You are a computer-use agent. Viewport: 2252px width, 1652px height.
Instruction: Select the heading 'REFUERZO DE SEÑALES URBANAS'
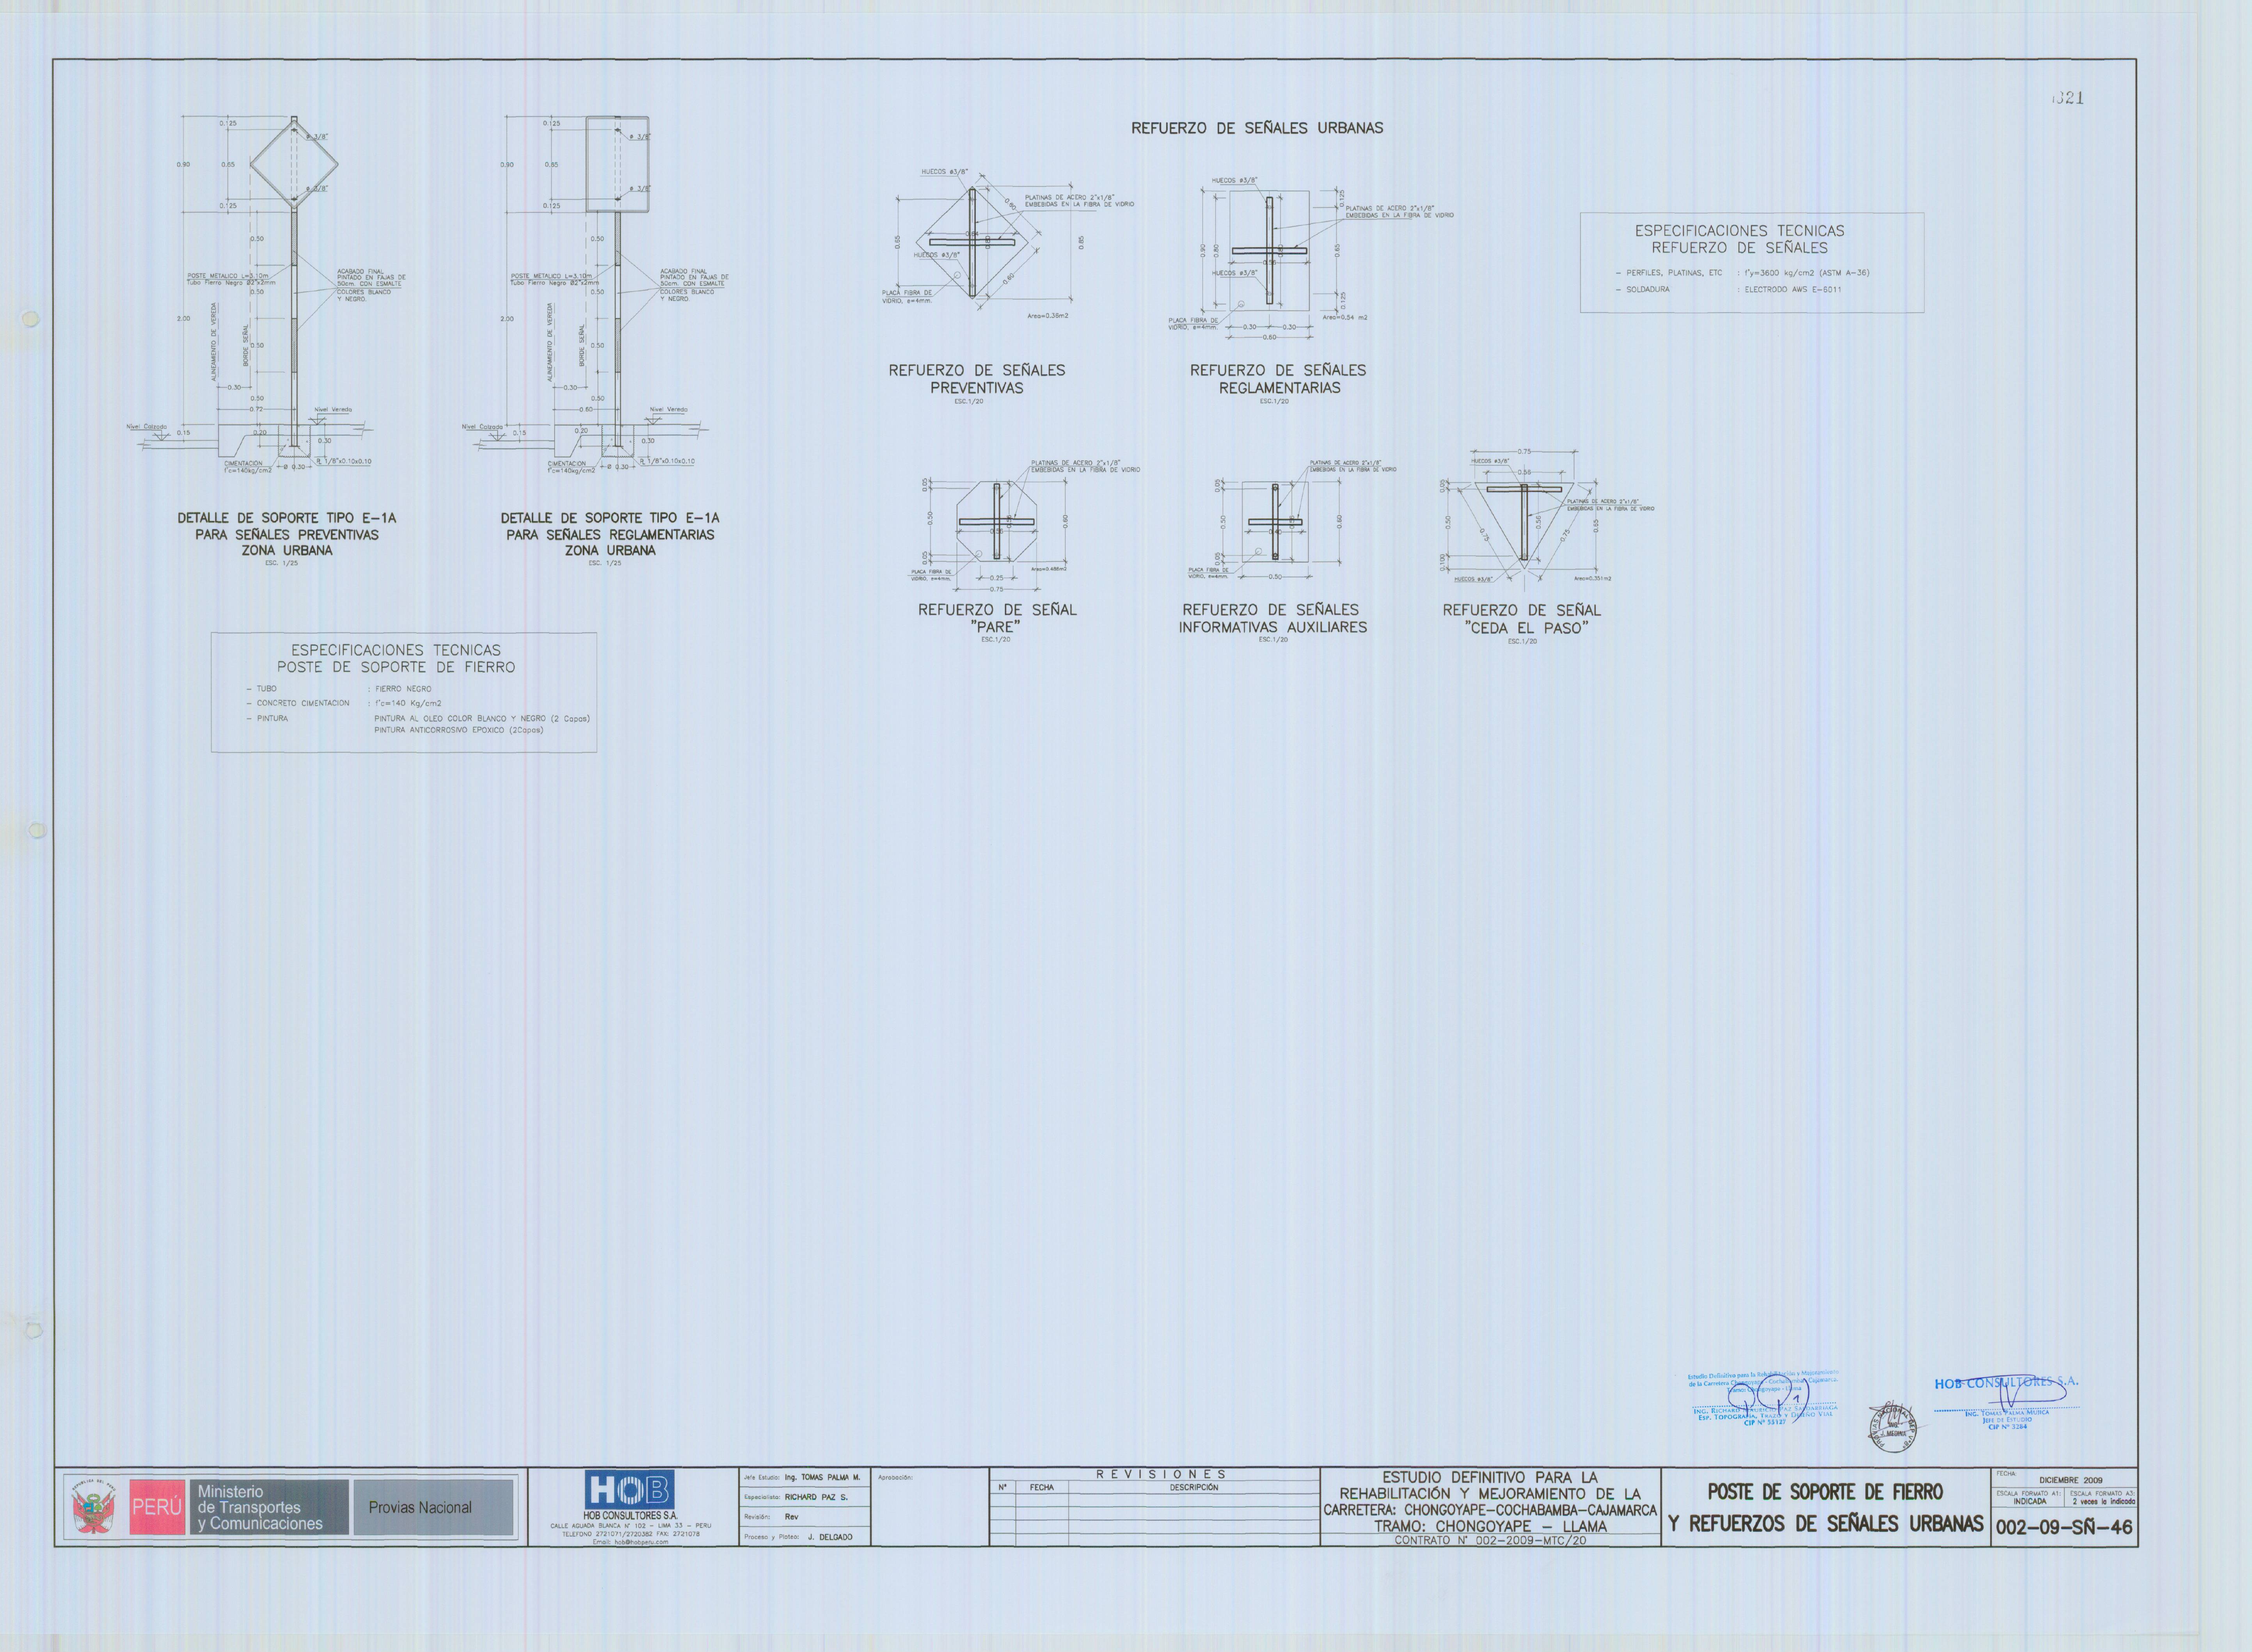click(x=1257, y=128)
